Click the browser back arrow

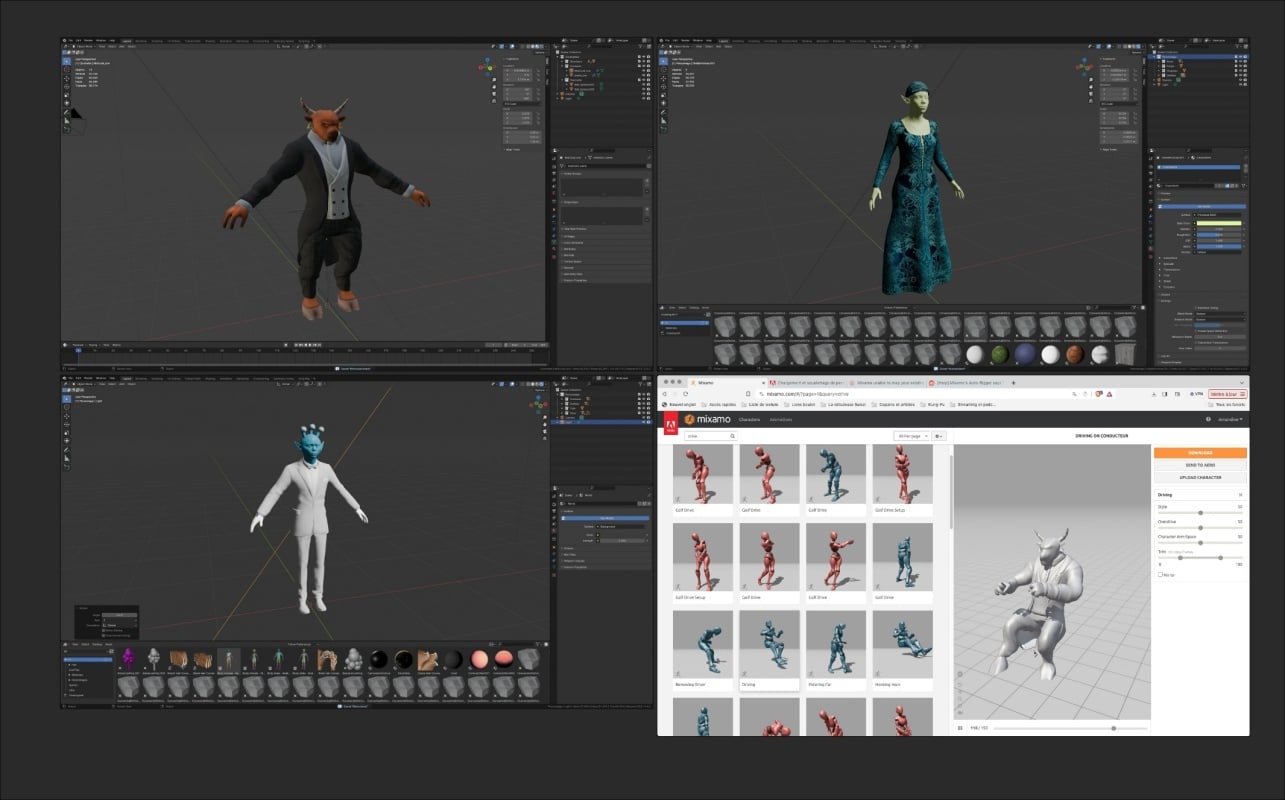pos(665,394)
